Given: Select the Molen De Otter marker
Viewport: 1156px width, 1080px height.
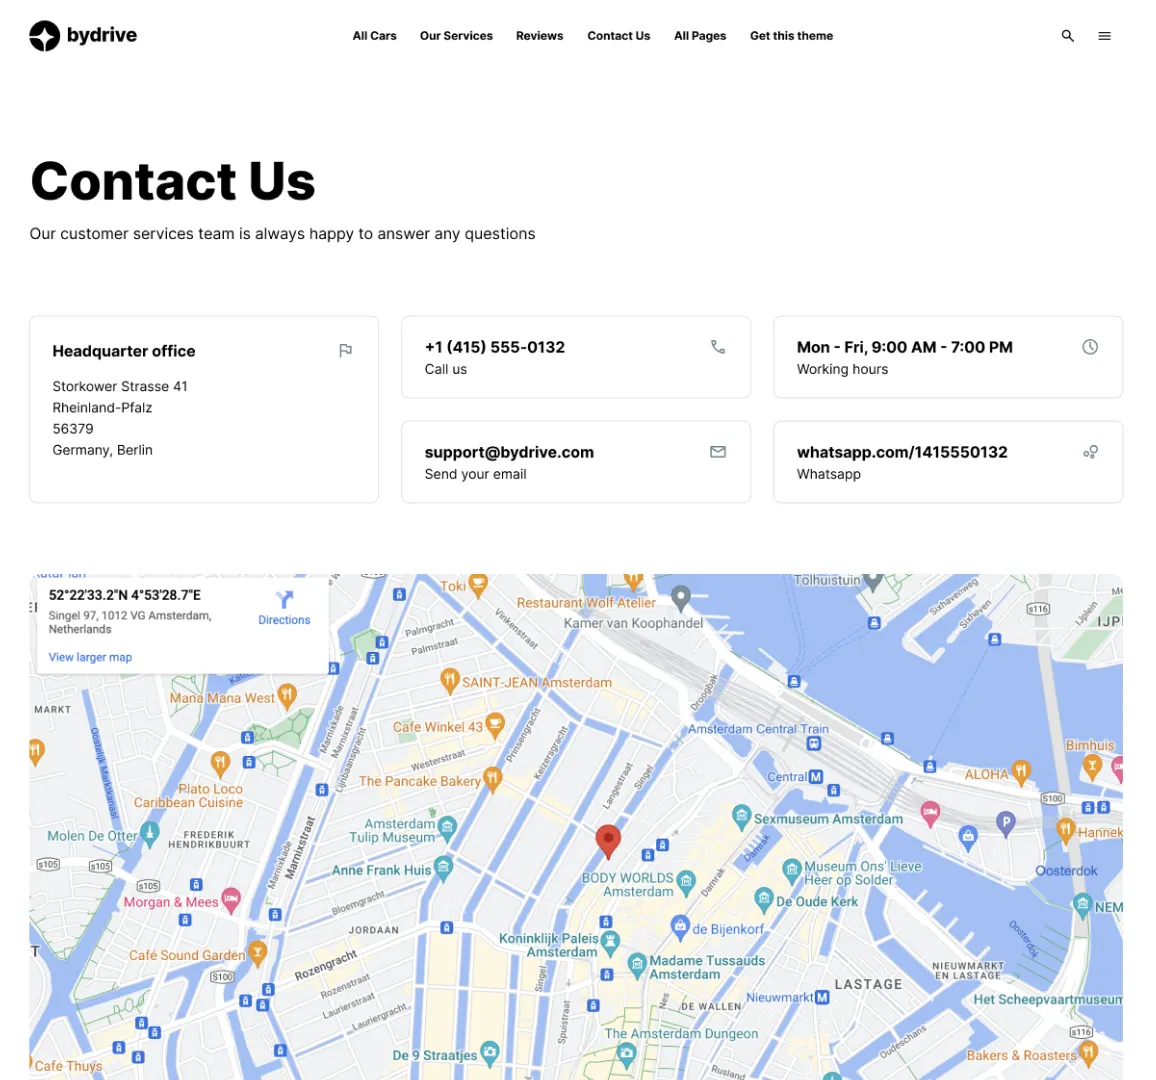Looking at the screenshot, I should point(150,833).
